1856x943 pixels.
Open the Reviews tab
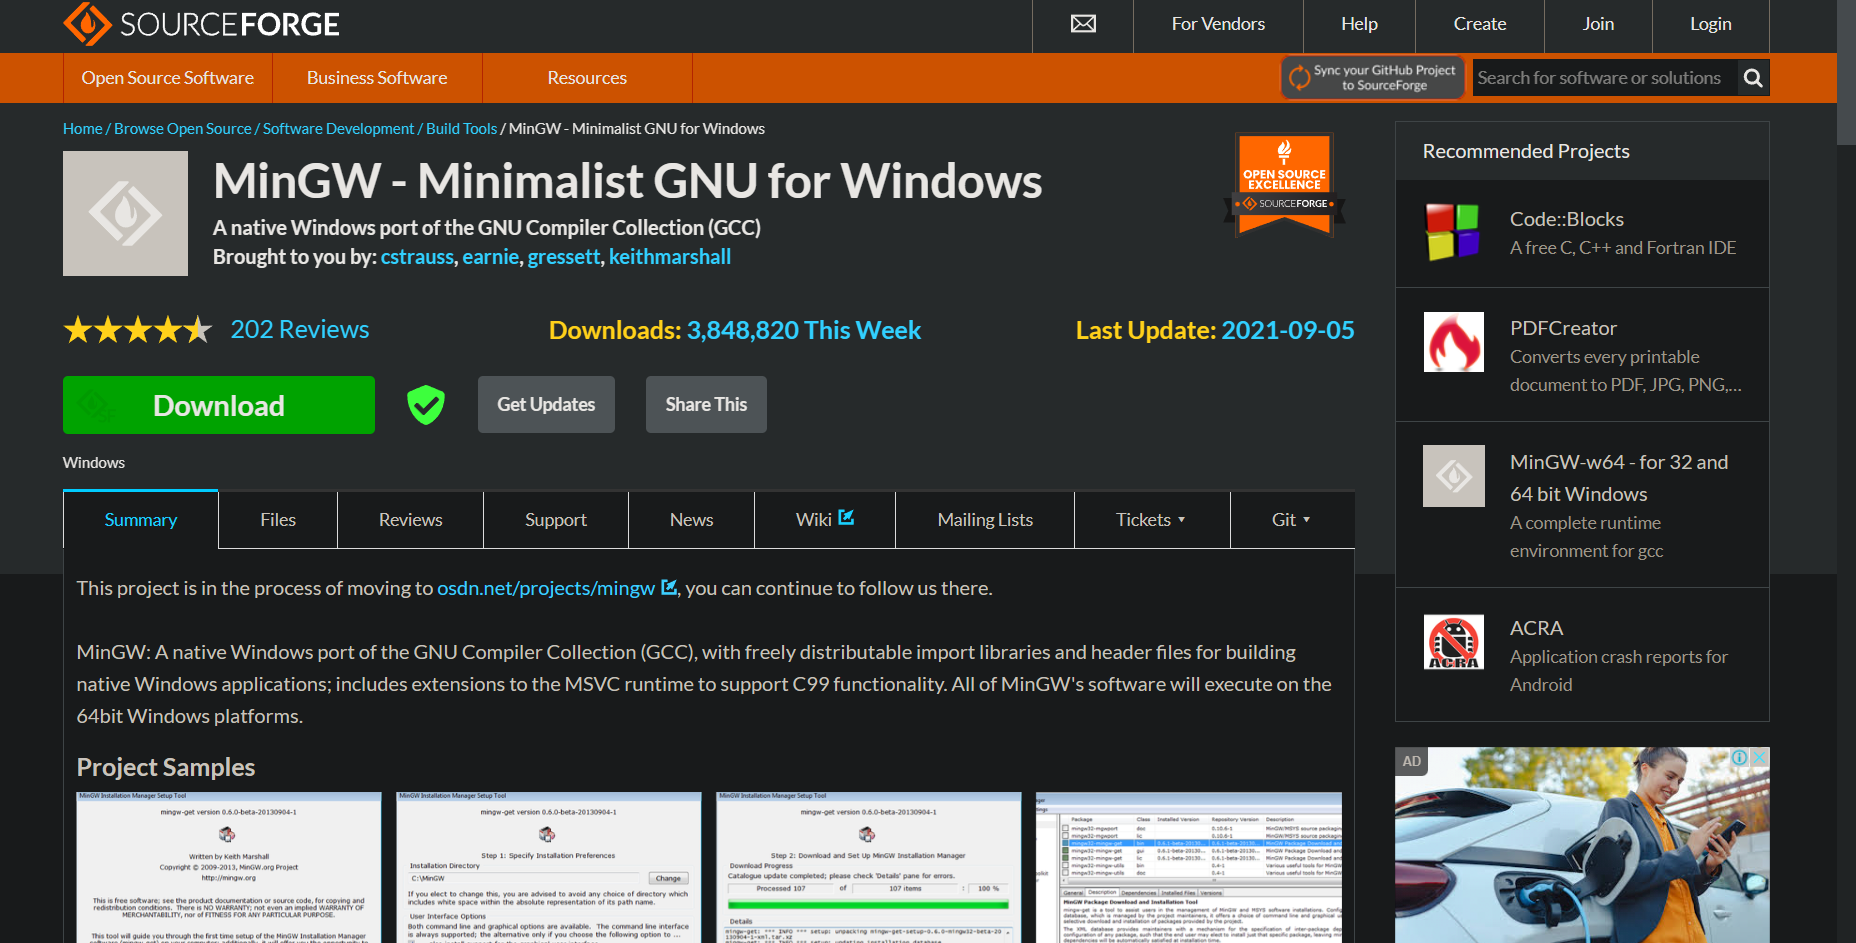tap(410, 520)
